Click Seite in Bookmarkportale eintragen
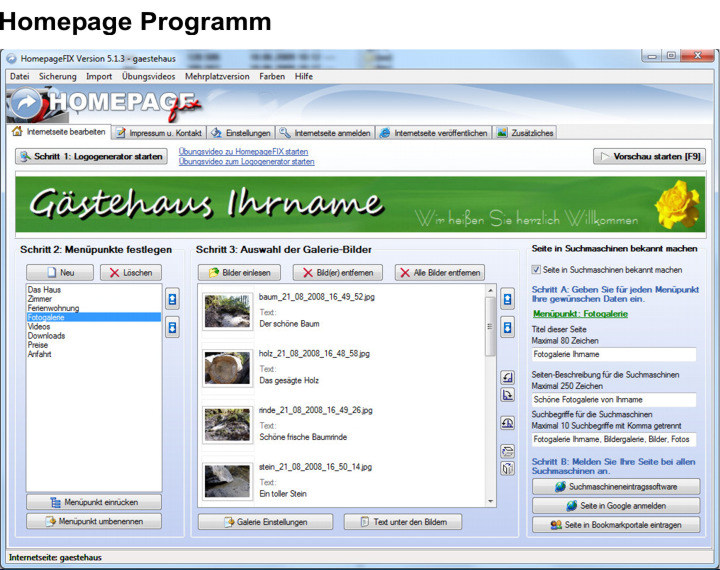Viewport: 720px width, 570px height. (x=616, y=525)
